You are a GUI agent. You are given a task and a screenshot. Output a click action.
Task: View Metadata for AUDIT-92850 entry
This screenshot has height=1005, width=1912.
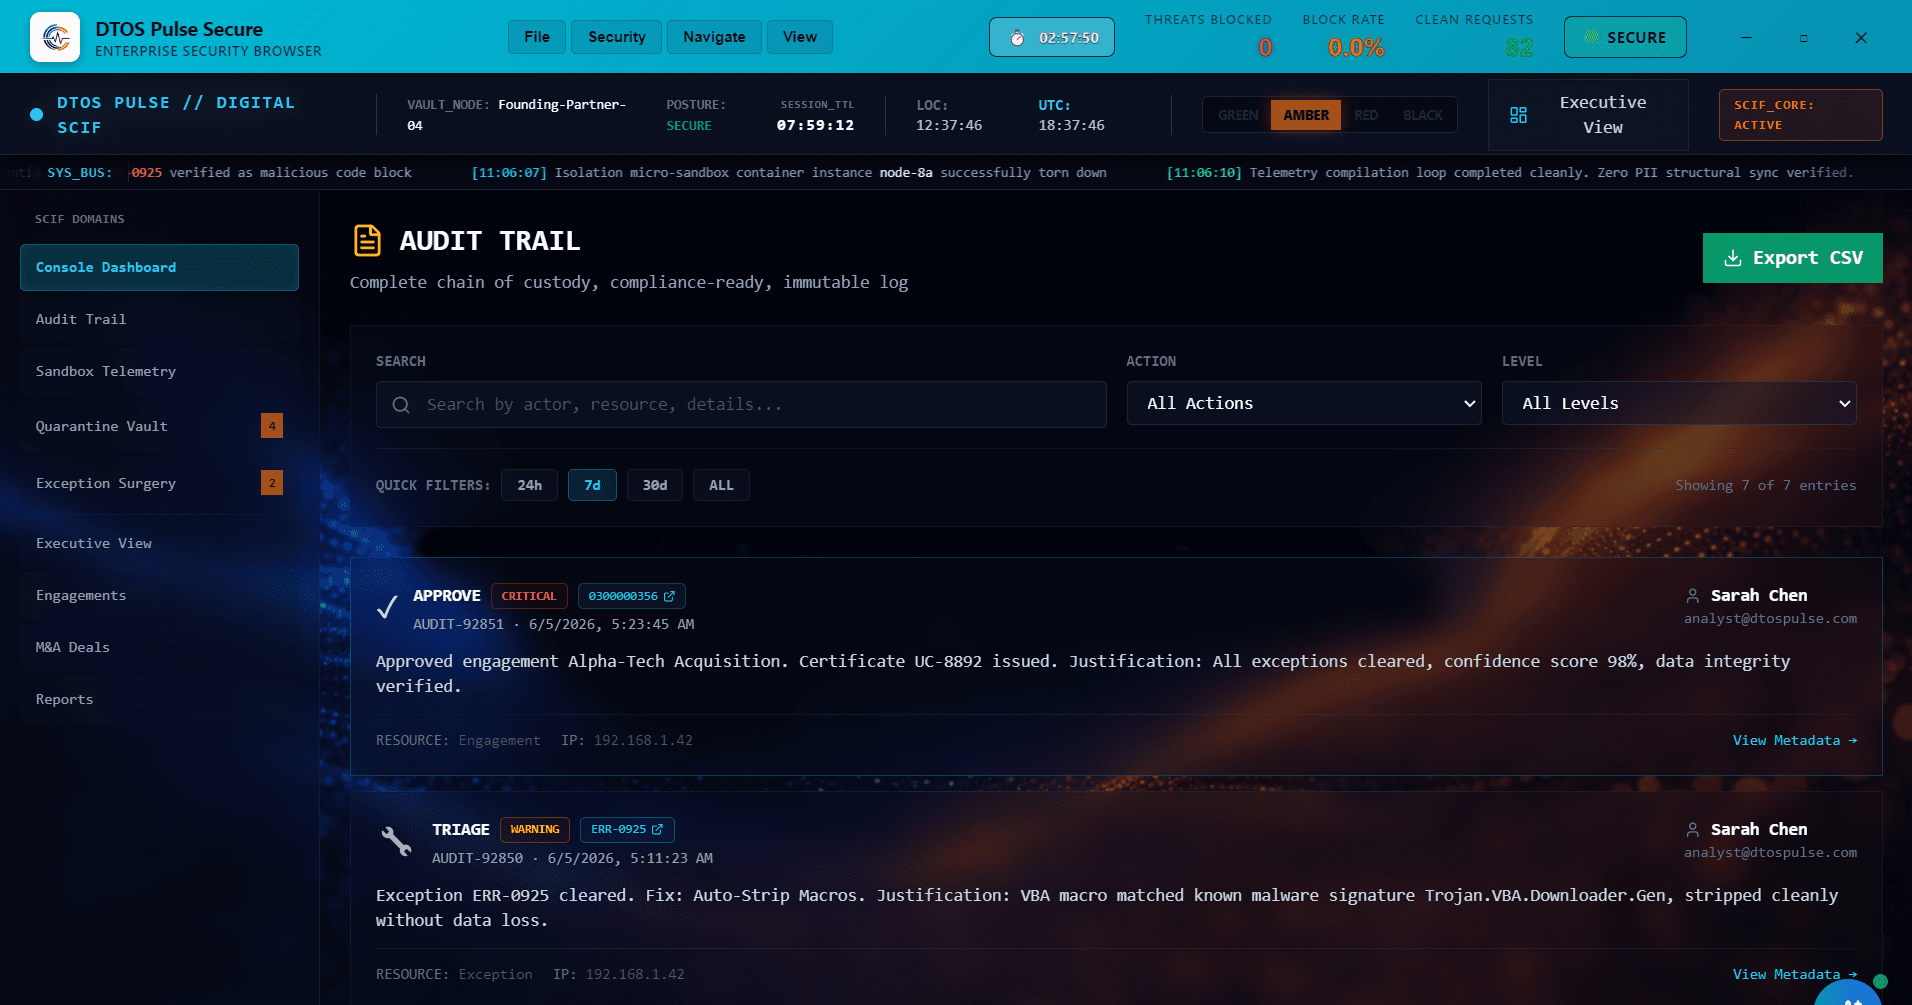tap(1795, 975)
